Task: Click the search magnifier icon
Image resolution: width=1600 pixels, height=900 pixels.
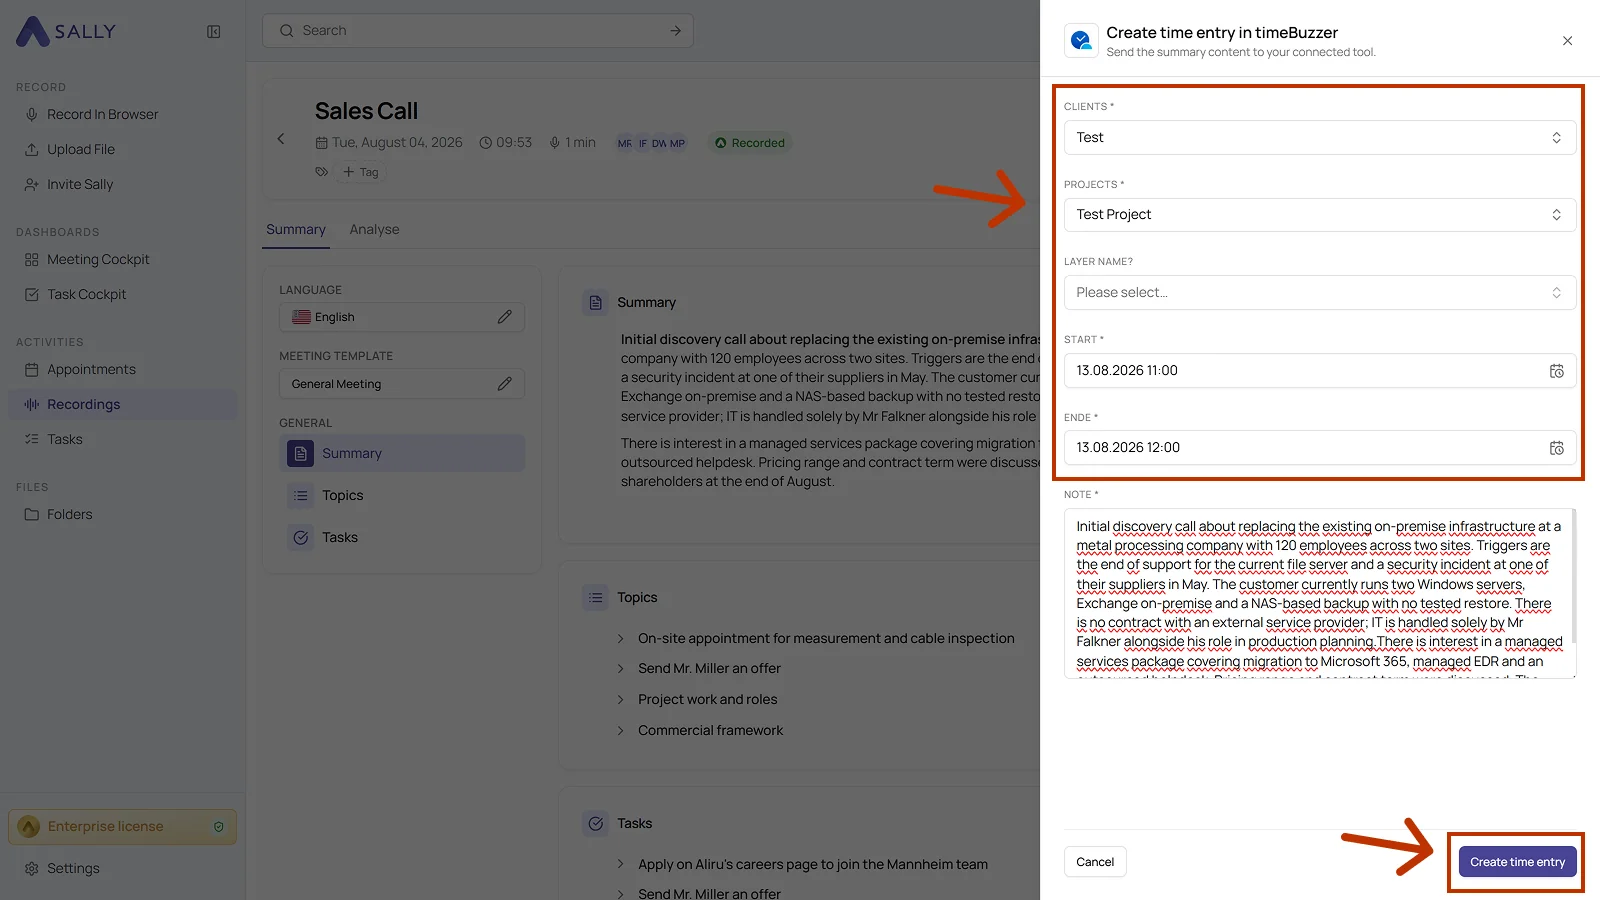Action: (287, 31)
